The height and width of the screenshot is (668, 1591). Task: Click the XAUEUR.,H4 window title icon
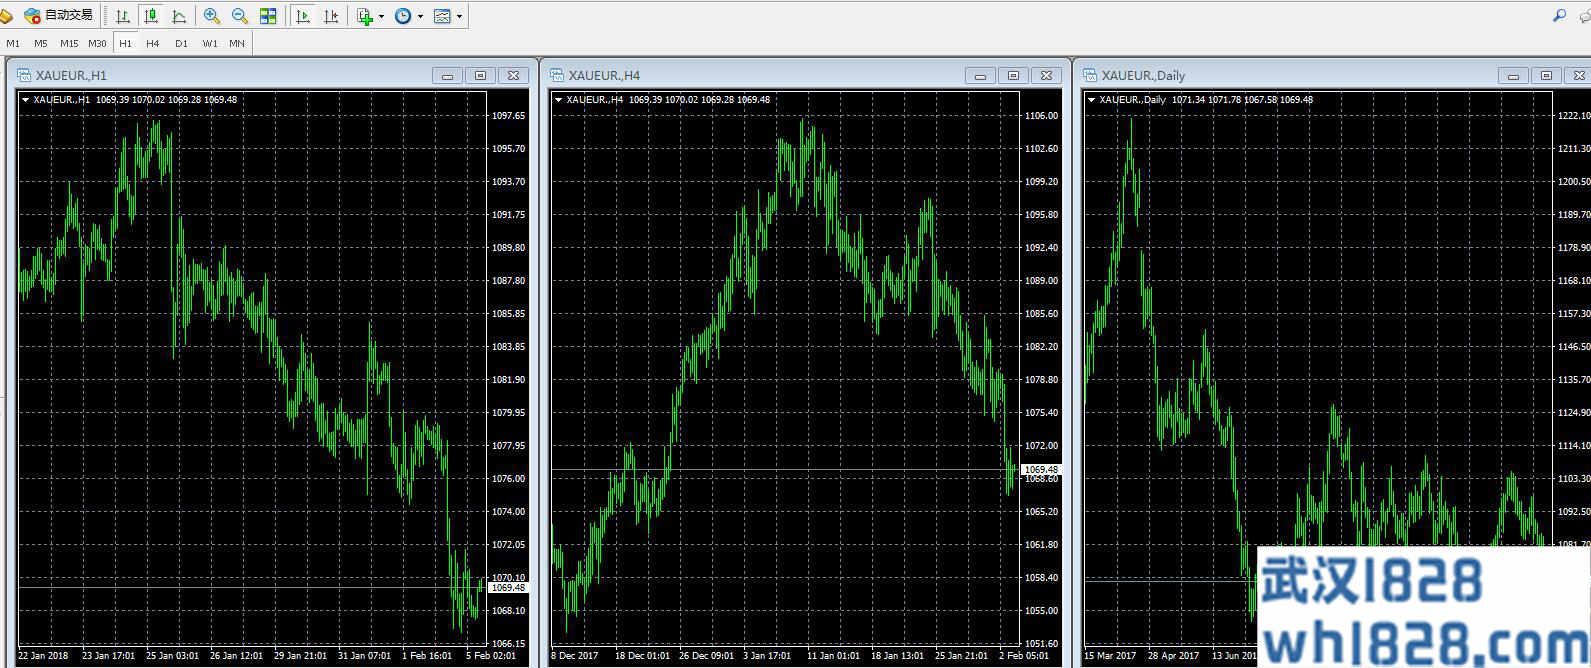click(557, 75)
